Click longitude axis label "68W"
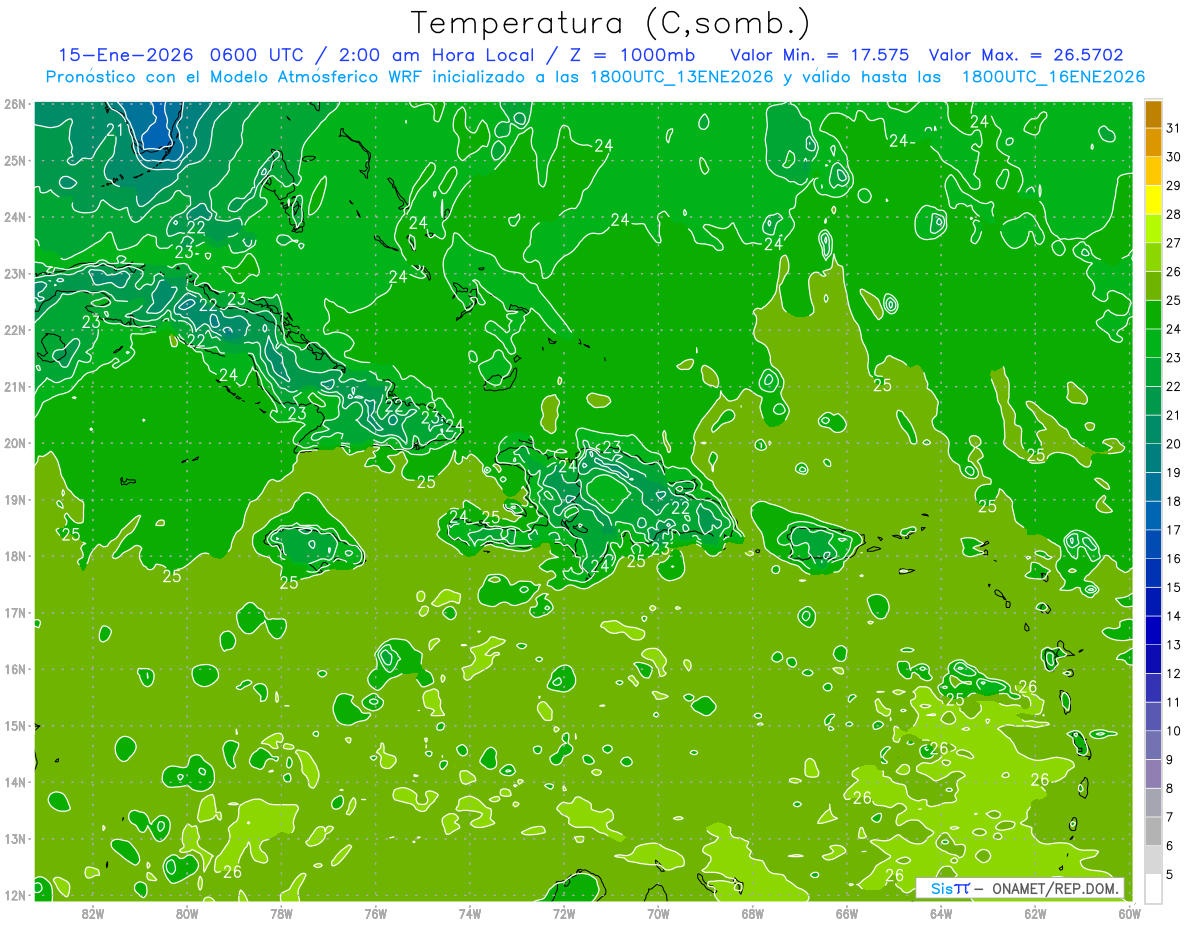The image size is (1200, 927). [752, 913]
